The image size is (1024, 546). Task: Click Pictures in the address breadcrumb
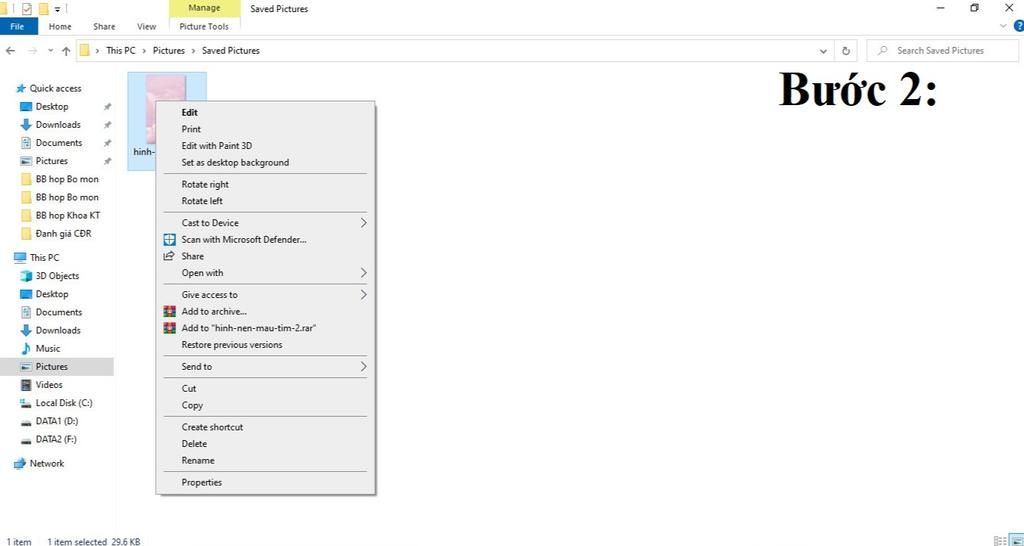[x=169, y=50]
